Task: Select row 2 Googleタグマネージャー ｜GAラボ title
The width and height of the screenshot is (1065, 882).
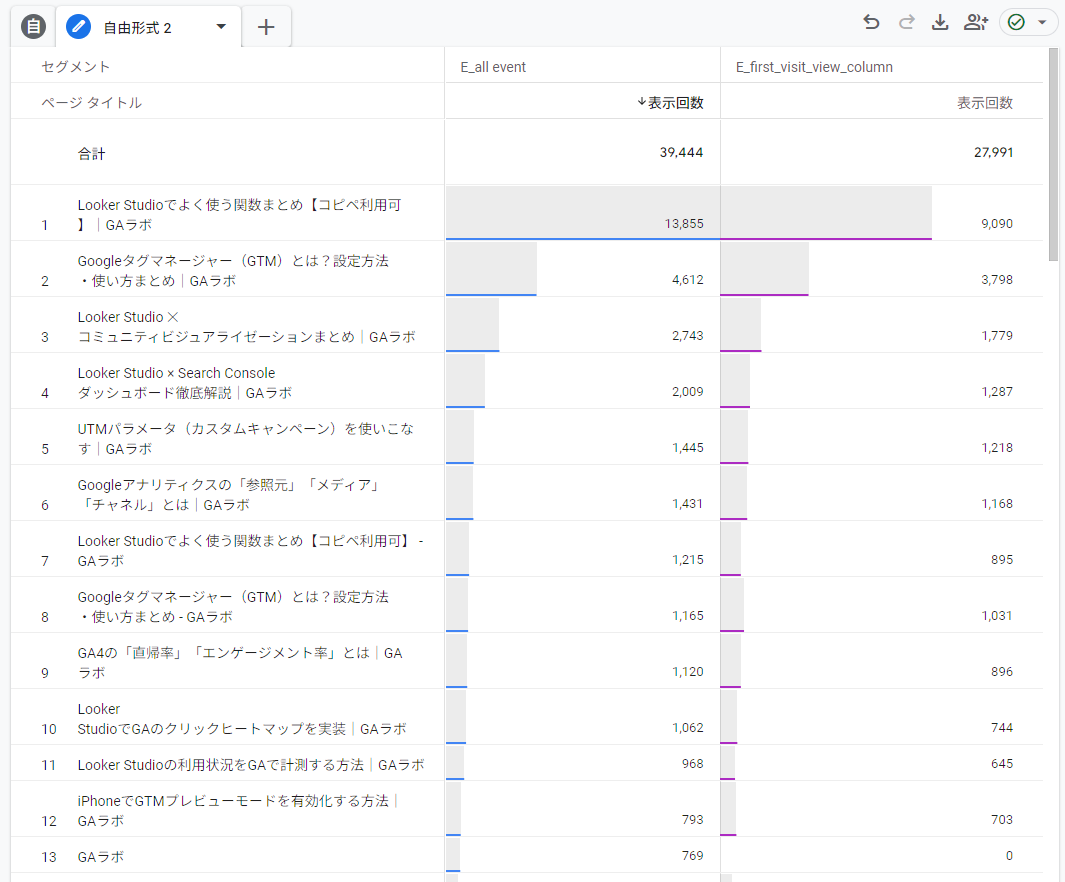Action: tap(233, 270)
